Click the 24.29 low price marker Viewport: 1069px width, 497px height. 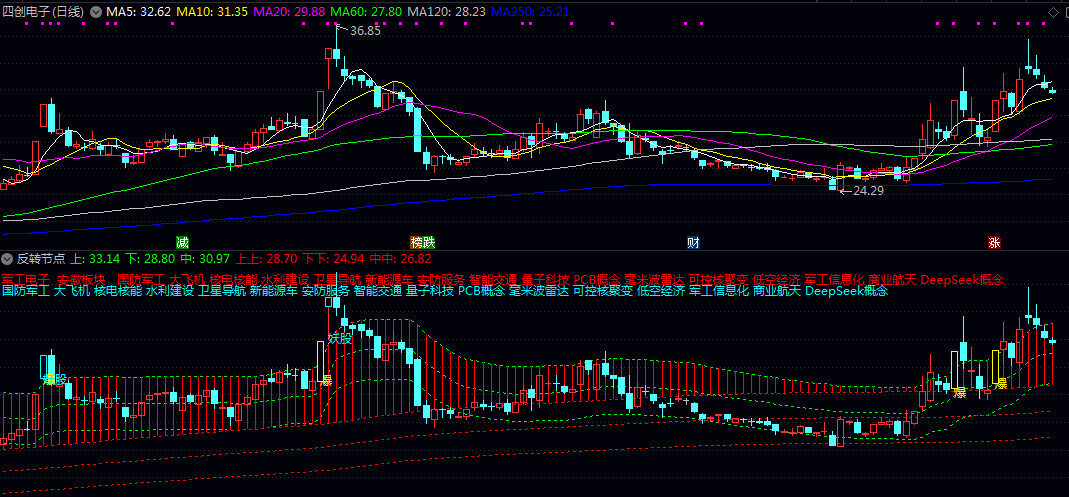pyautogui.click(x=869, y=191)
